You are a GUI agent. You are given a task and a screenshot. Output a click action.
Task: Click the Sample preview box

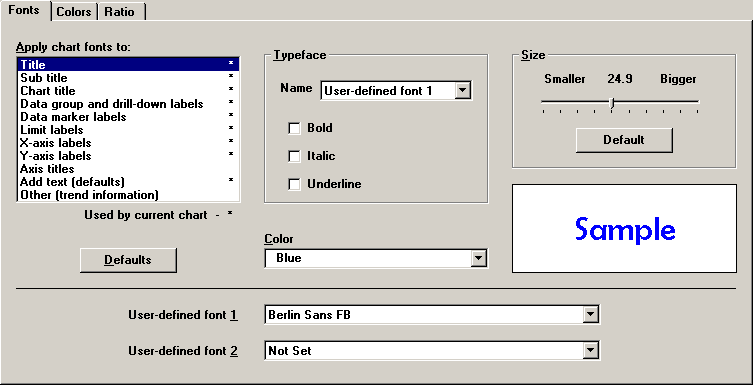point(624,229)
